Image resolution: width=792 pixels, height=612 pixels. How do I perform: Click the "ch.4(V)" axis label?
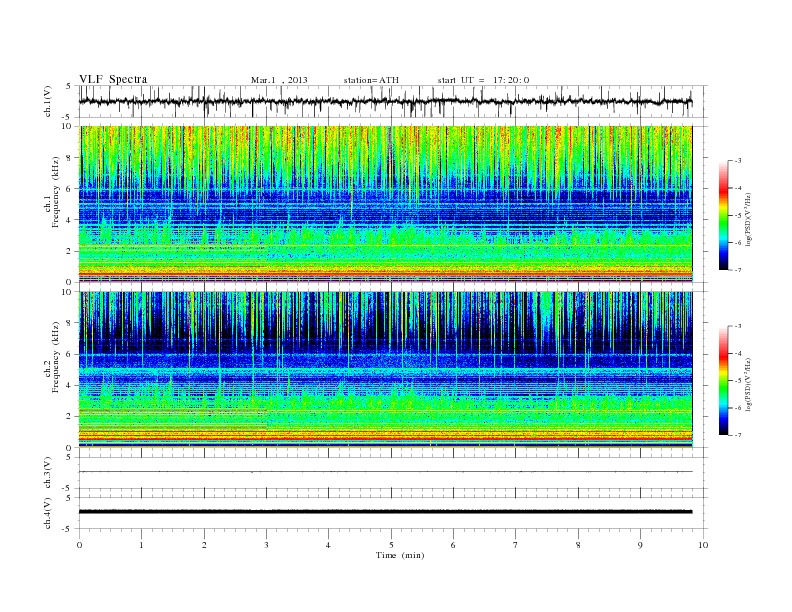48,513
